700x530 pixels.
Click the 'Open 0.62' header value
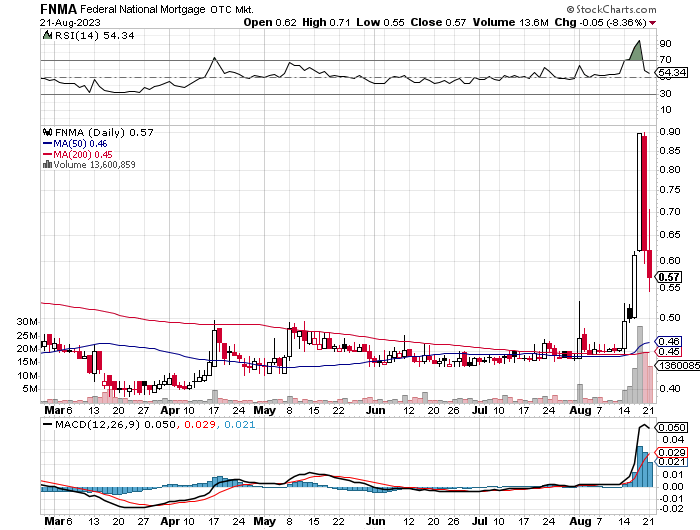[270, 22]
